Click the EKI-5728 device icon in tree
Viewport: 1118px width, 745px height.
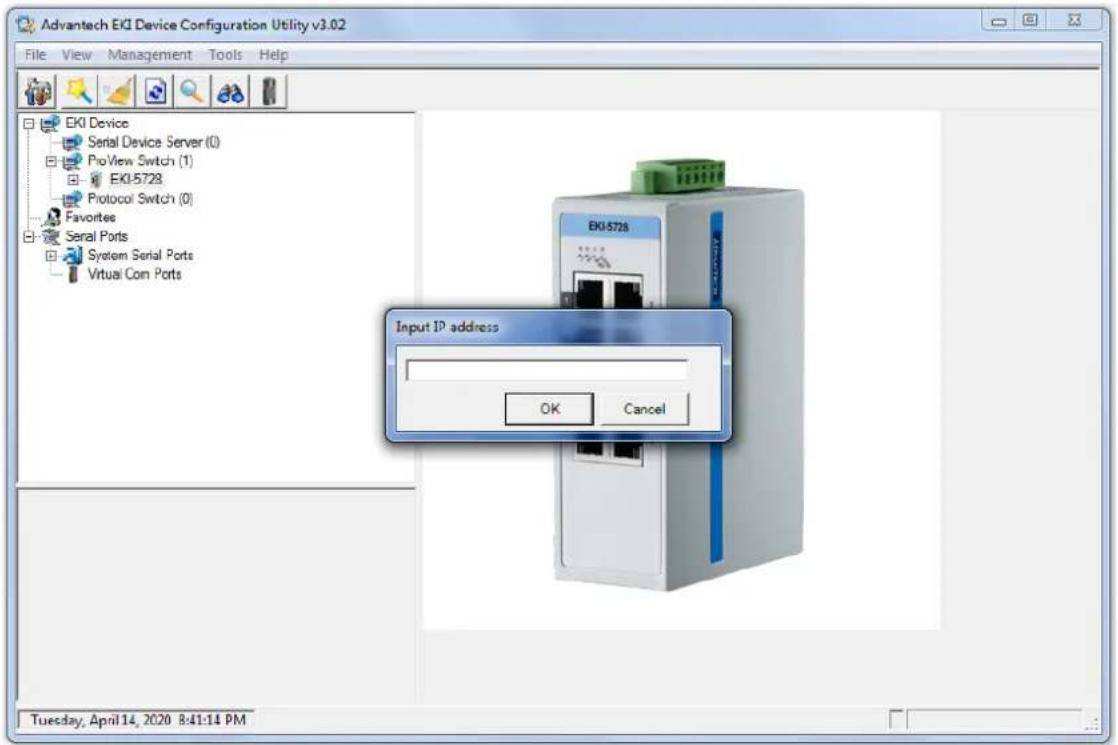(96, 180)
